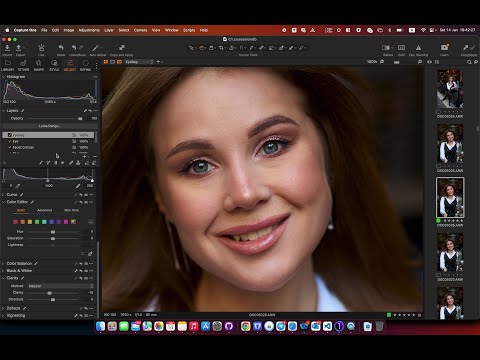
Task: Uncheck the Eye layer checkbox
Action: [x=10, y=141]
